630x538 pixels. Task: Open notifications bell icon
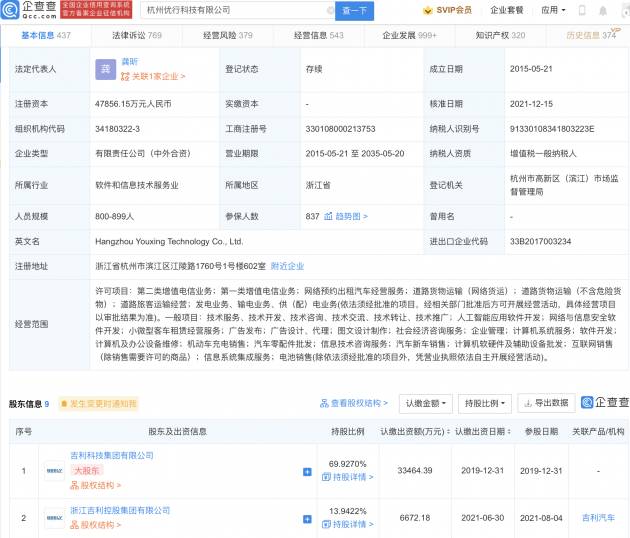pyautogui.click(x=603, y=11)
